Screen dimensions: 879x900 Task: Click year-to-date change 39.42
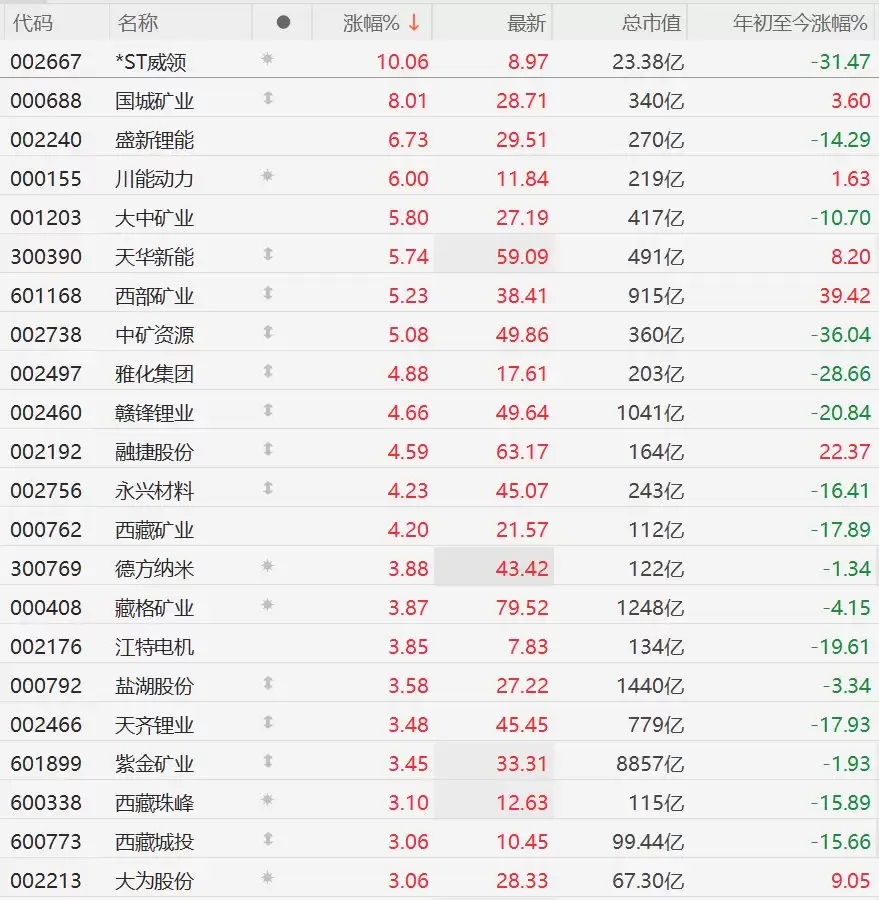point(845,296)
